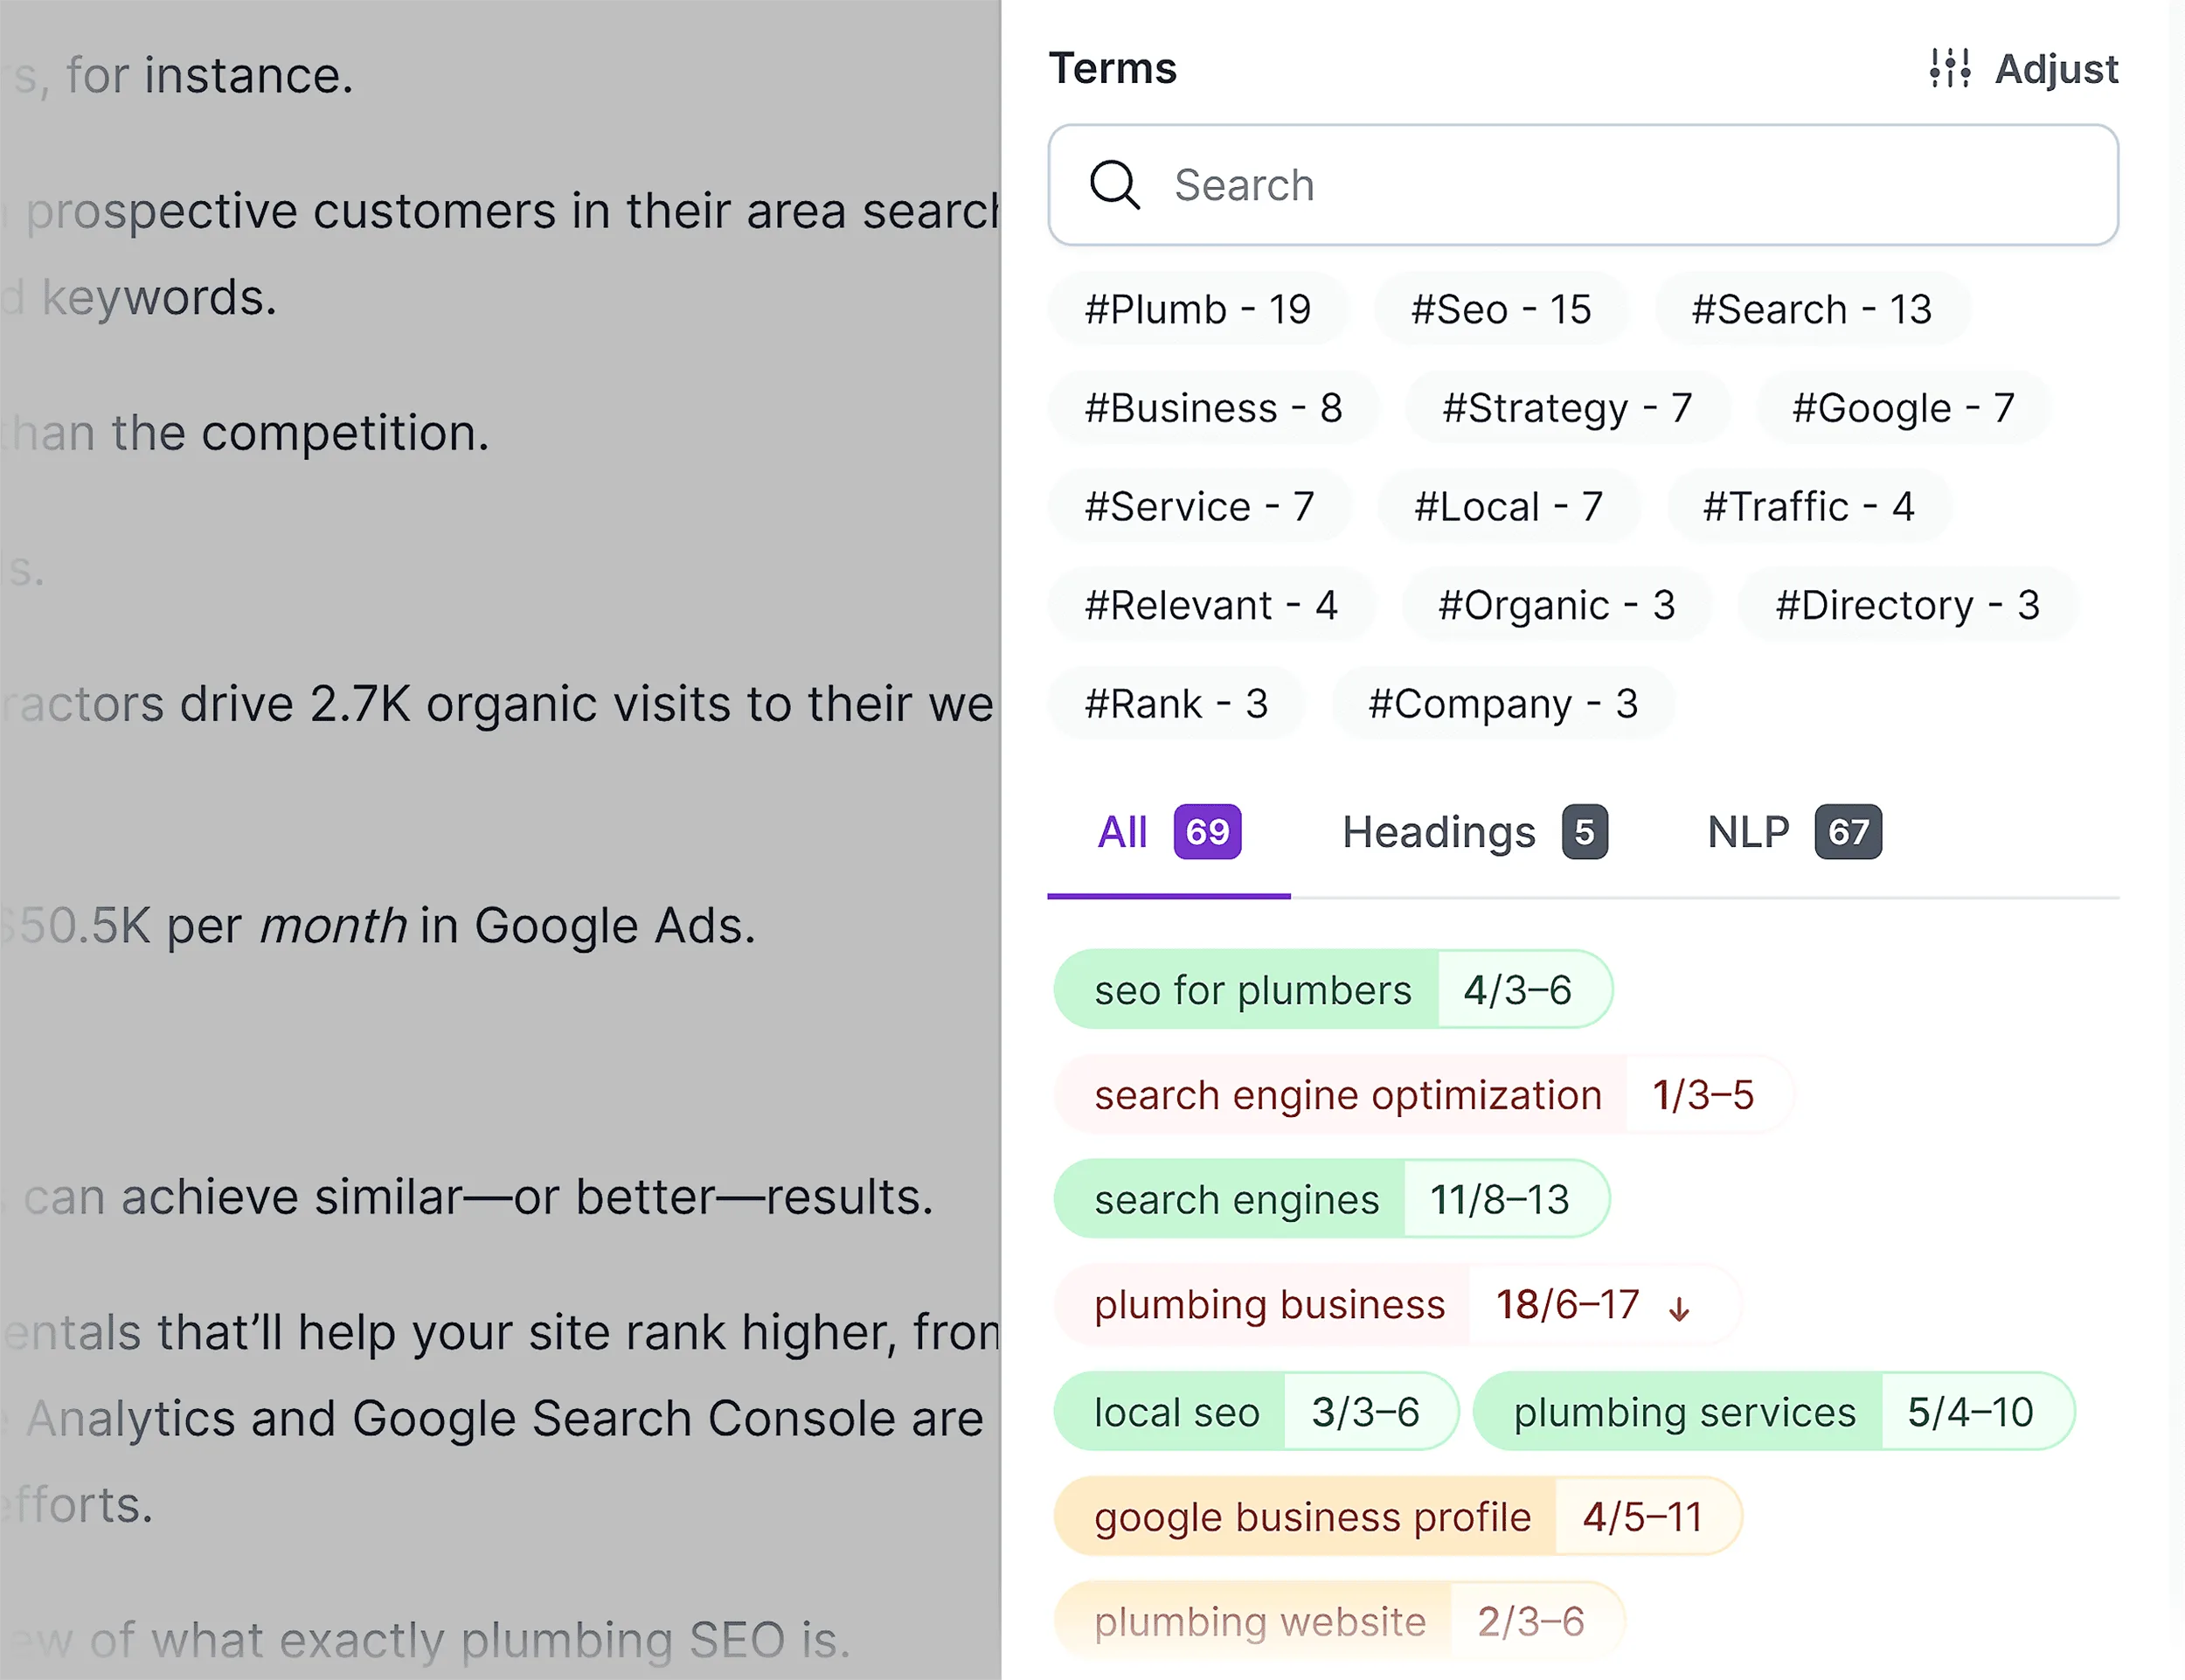Image resolution: width=2185 pixels, height=1680 pixels.
Task: Click the #Google tag chip
Action: [x=1902, y=407]
